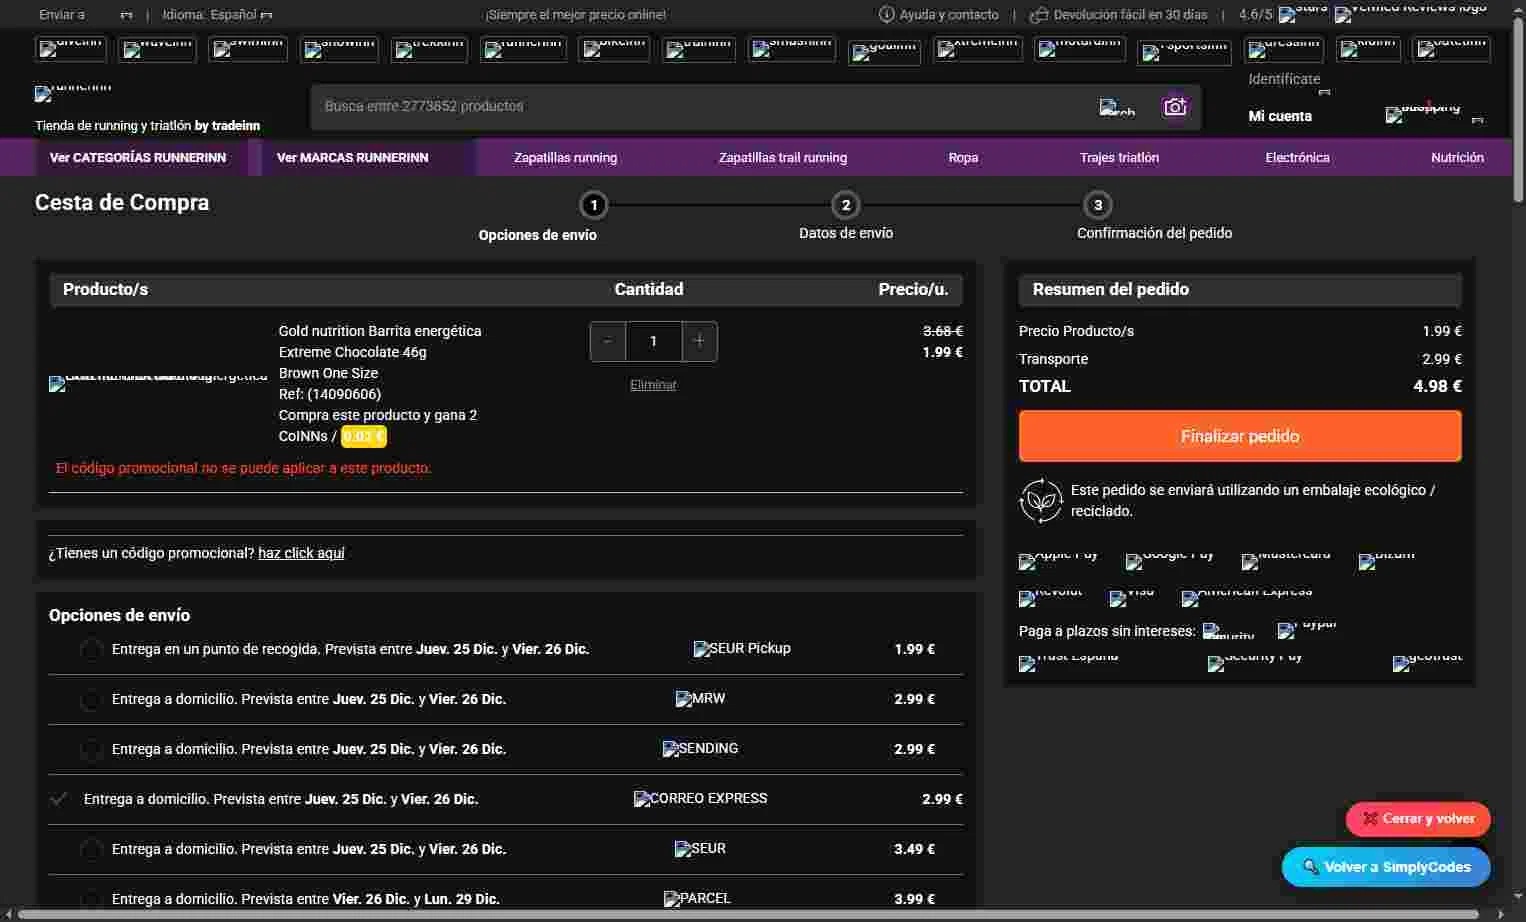Click Ayuda y contacto link
The height and width of the screenshot is (922, 1526).
(949, 15)
